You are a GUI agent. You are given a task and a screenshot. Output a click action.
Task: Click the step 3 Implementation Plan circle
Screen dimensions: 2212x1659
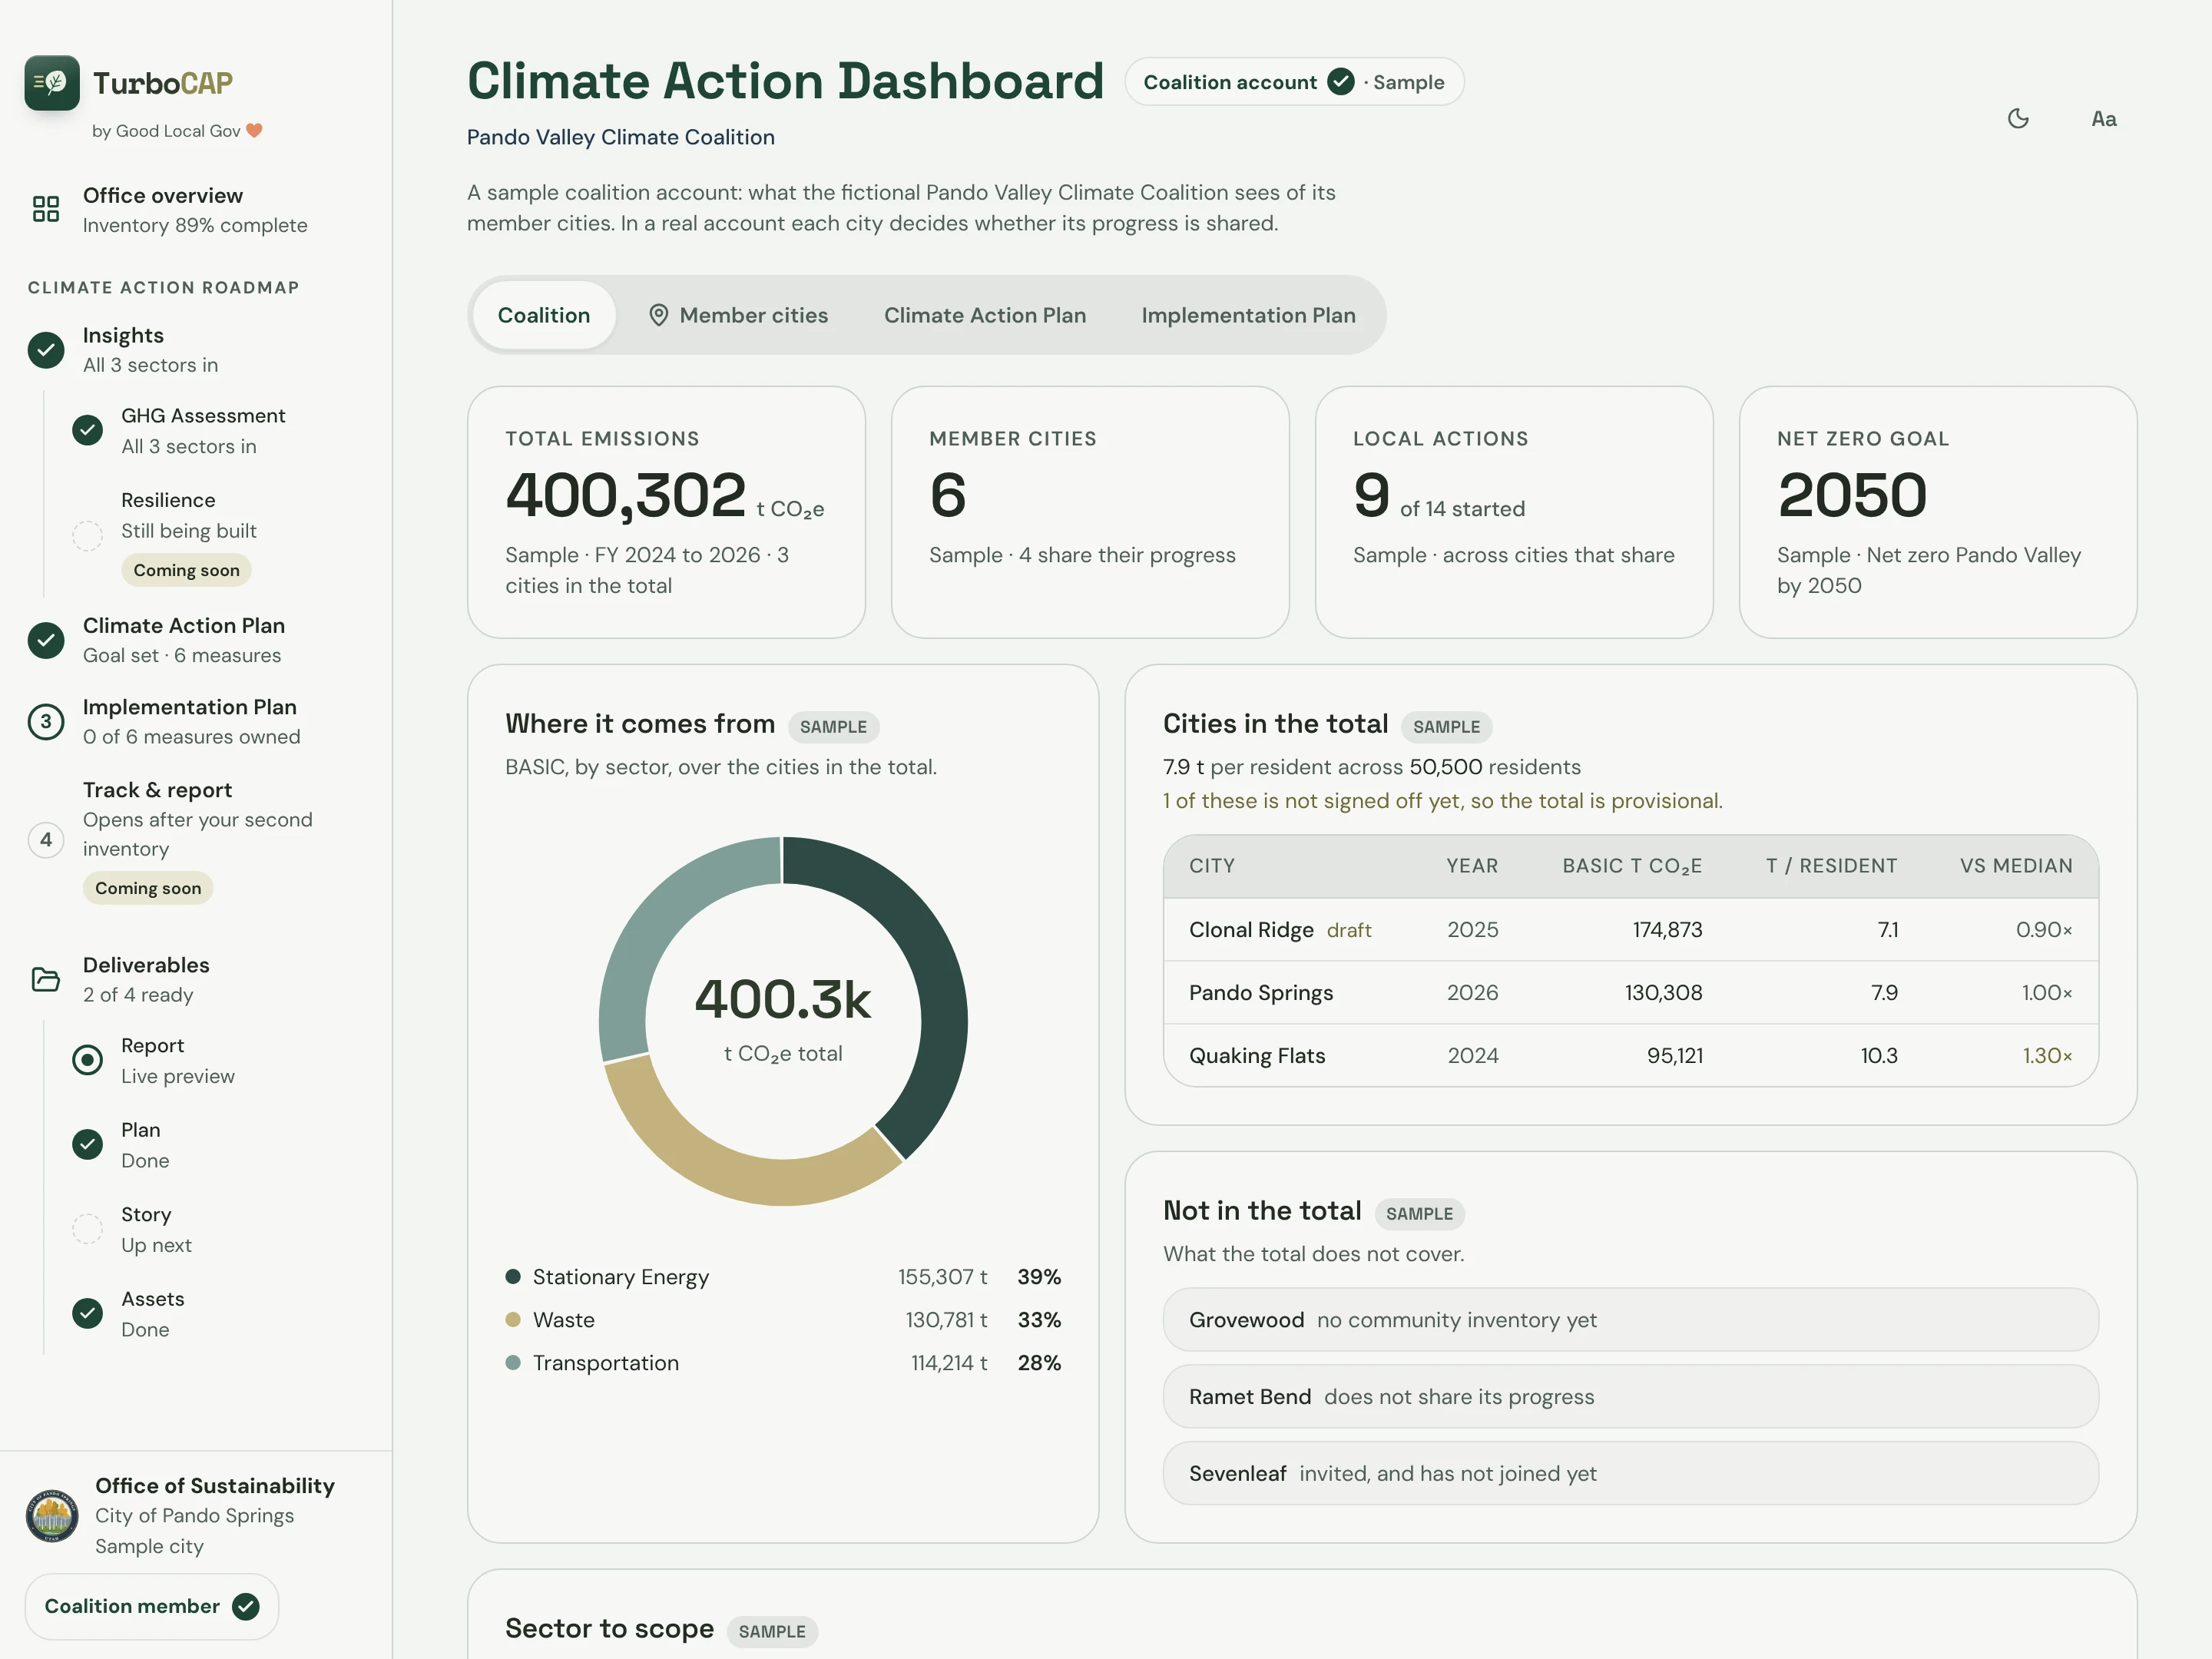pos(46,722)
